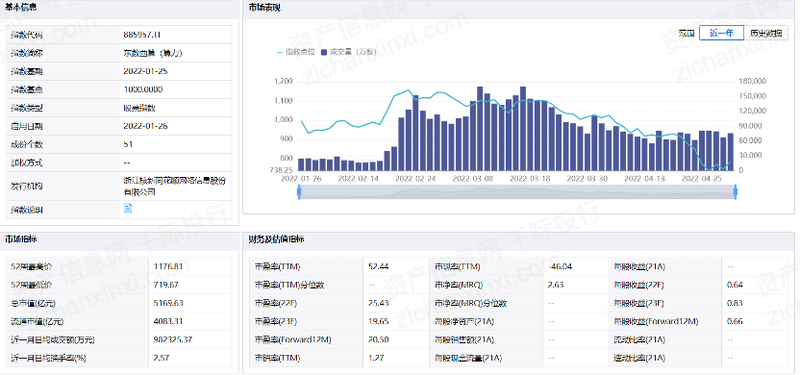The image size is (800, 375).
Task: Click the constituent count value 51
Action: 128,144
